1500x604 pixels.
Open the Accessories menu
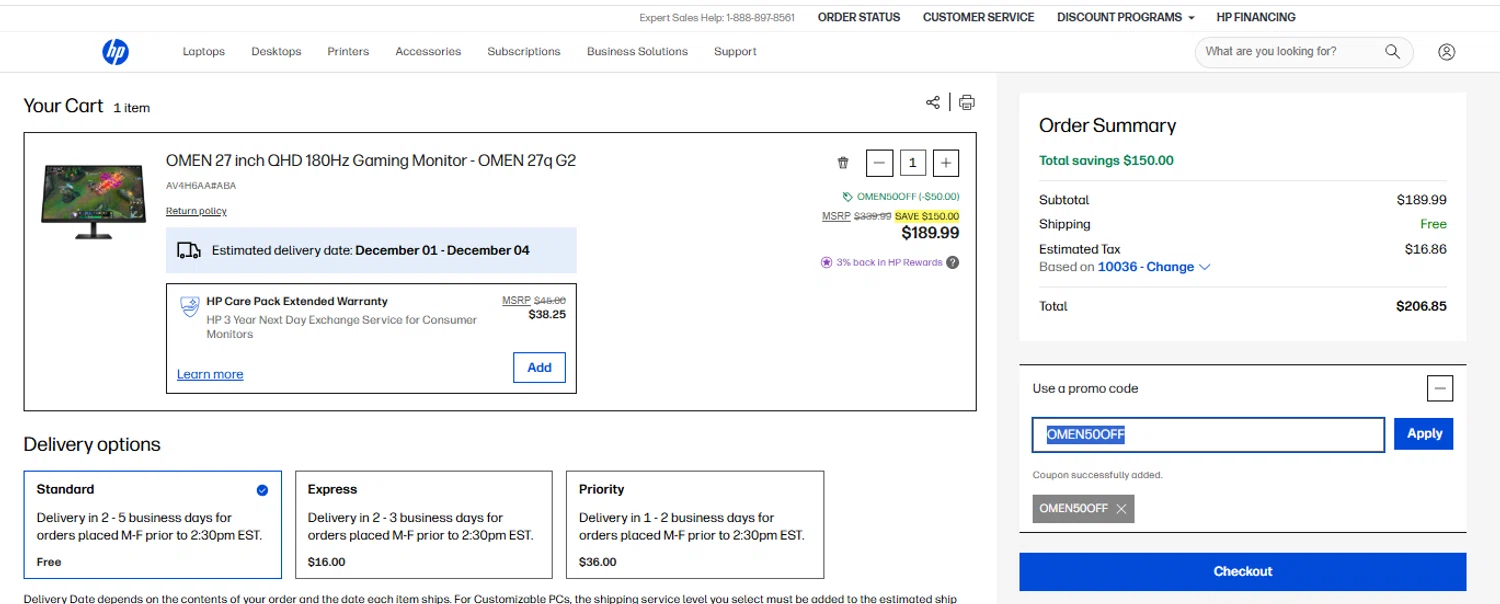point(428,52)
